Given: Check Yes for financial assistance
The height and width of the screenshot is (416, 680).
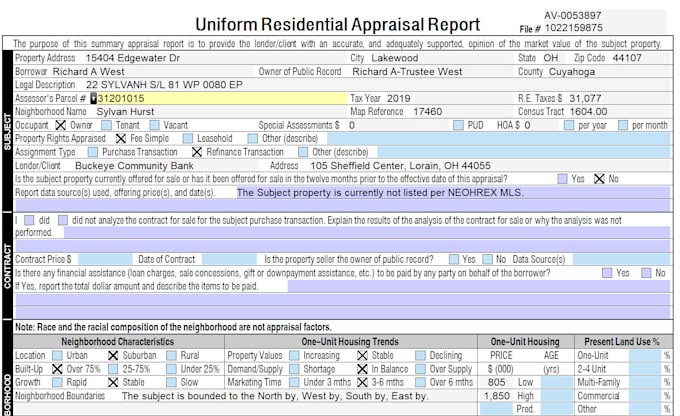Looking at the screenshot, I should (607, 273).
